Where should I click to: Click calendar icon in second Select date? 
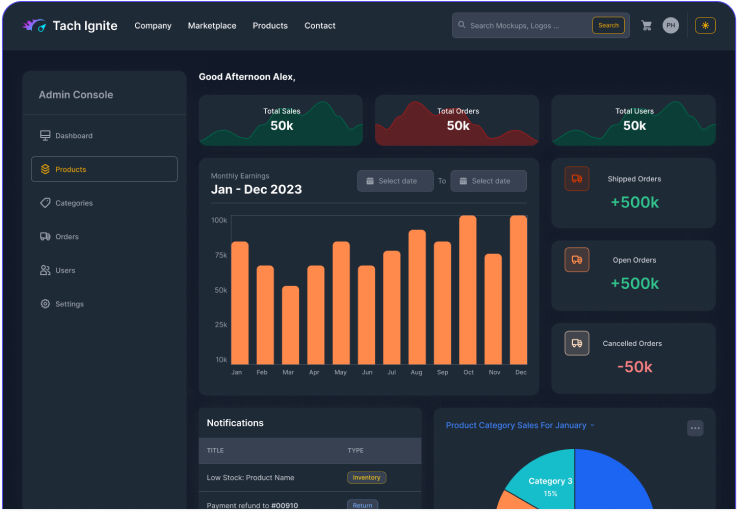point(463,181)
